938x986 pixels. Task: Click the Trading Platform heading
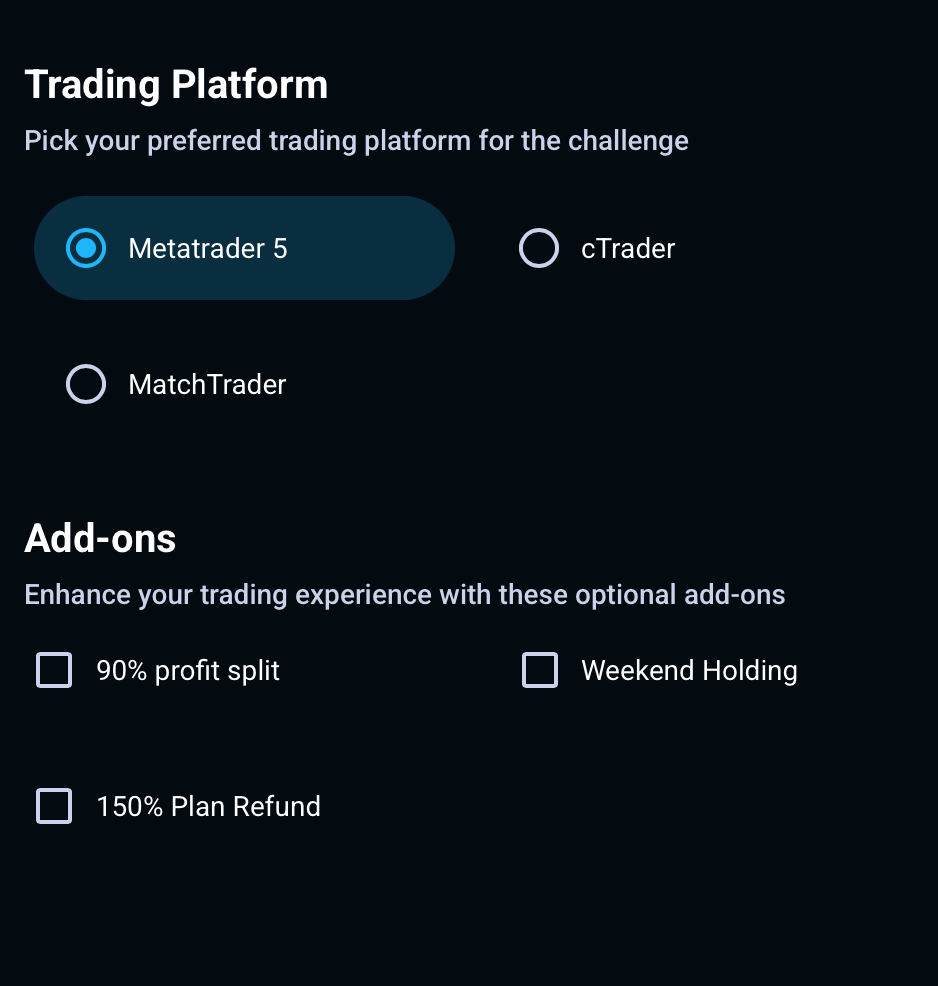pos(177,84)
